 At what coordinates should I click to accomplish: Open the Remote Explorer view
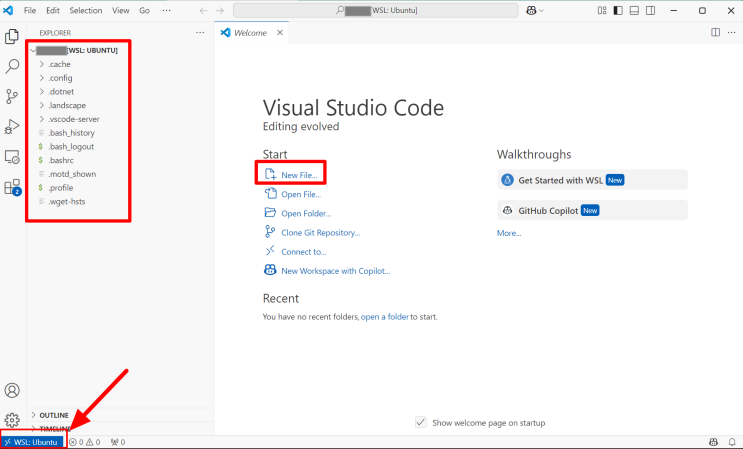[12, 157]
